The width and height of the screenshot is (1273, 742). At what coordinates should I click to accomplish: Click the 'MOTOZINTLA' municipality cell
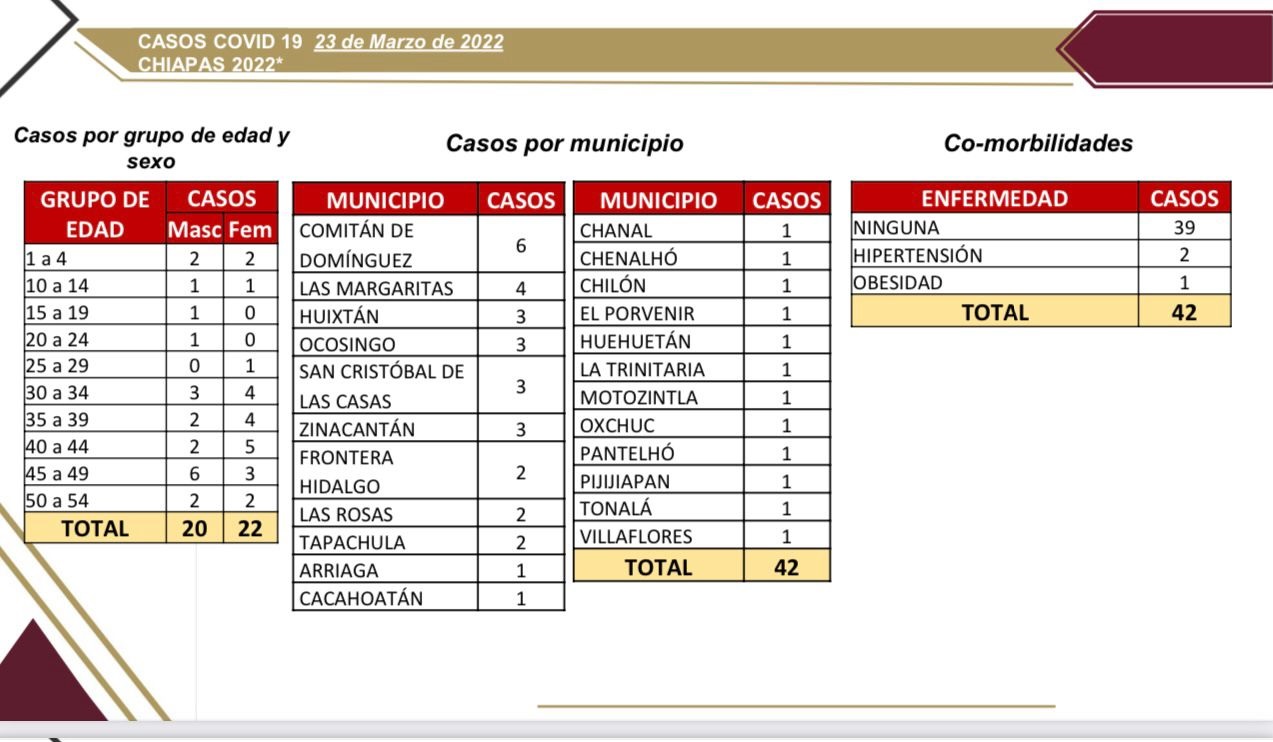(659, 397)
